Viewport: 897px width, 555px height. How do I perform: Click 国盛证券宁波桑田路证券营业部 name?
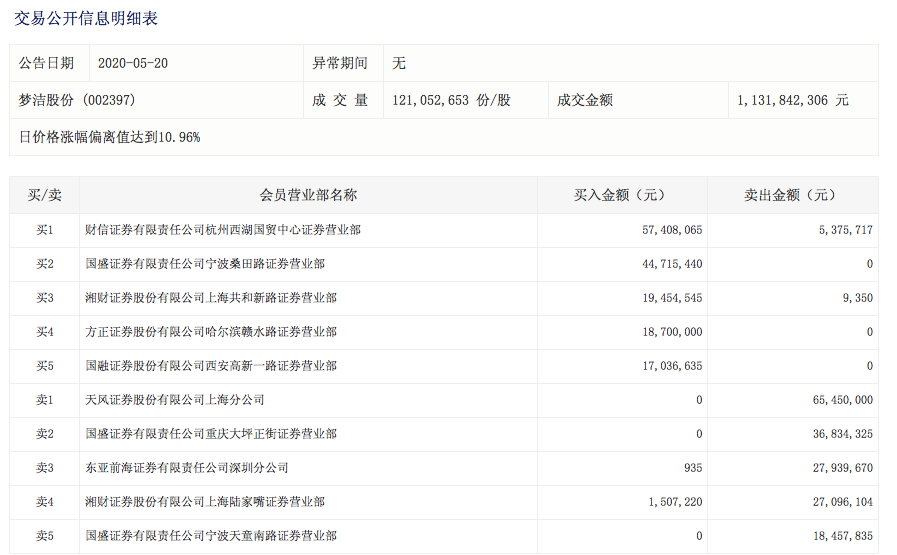coord(205,264)
